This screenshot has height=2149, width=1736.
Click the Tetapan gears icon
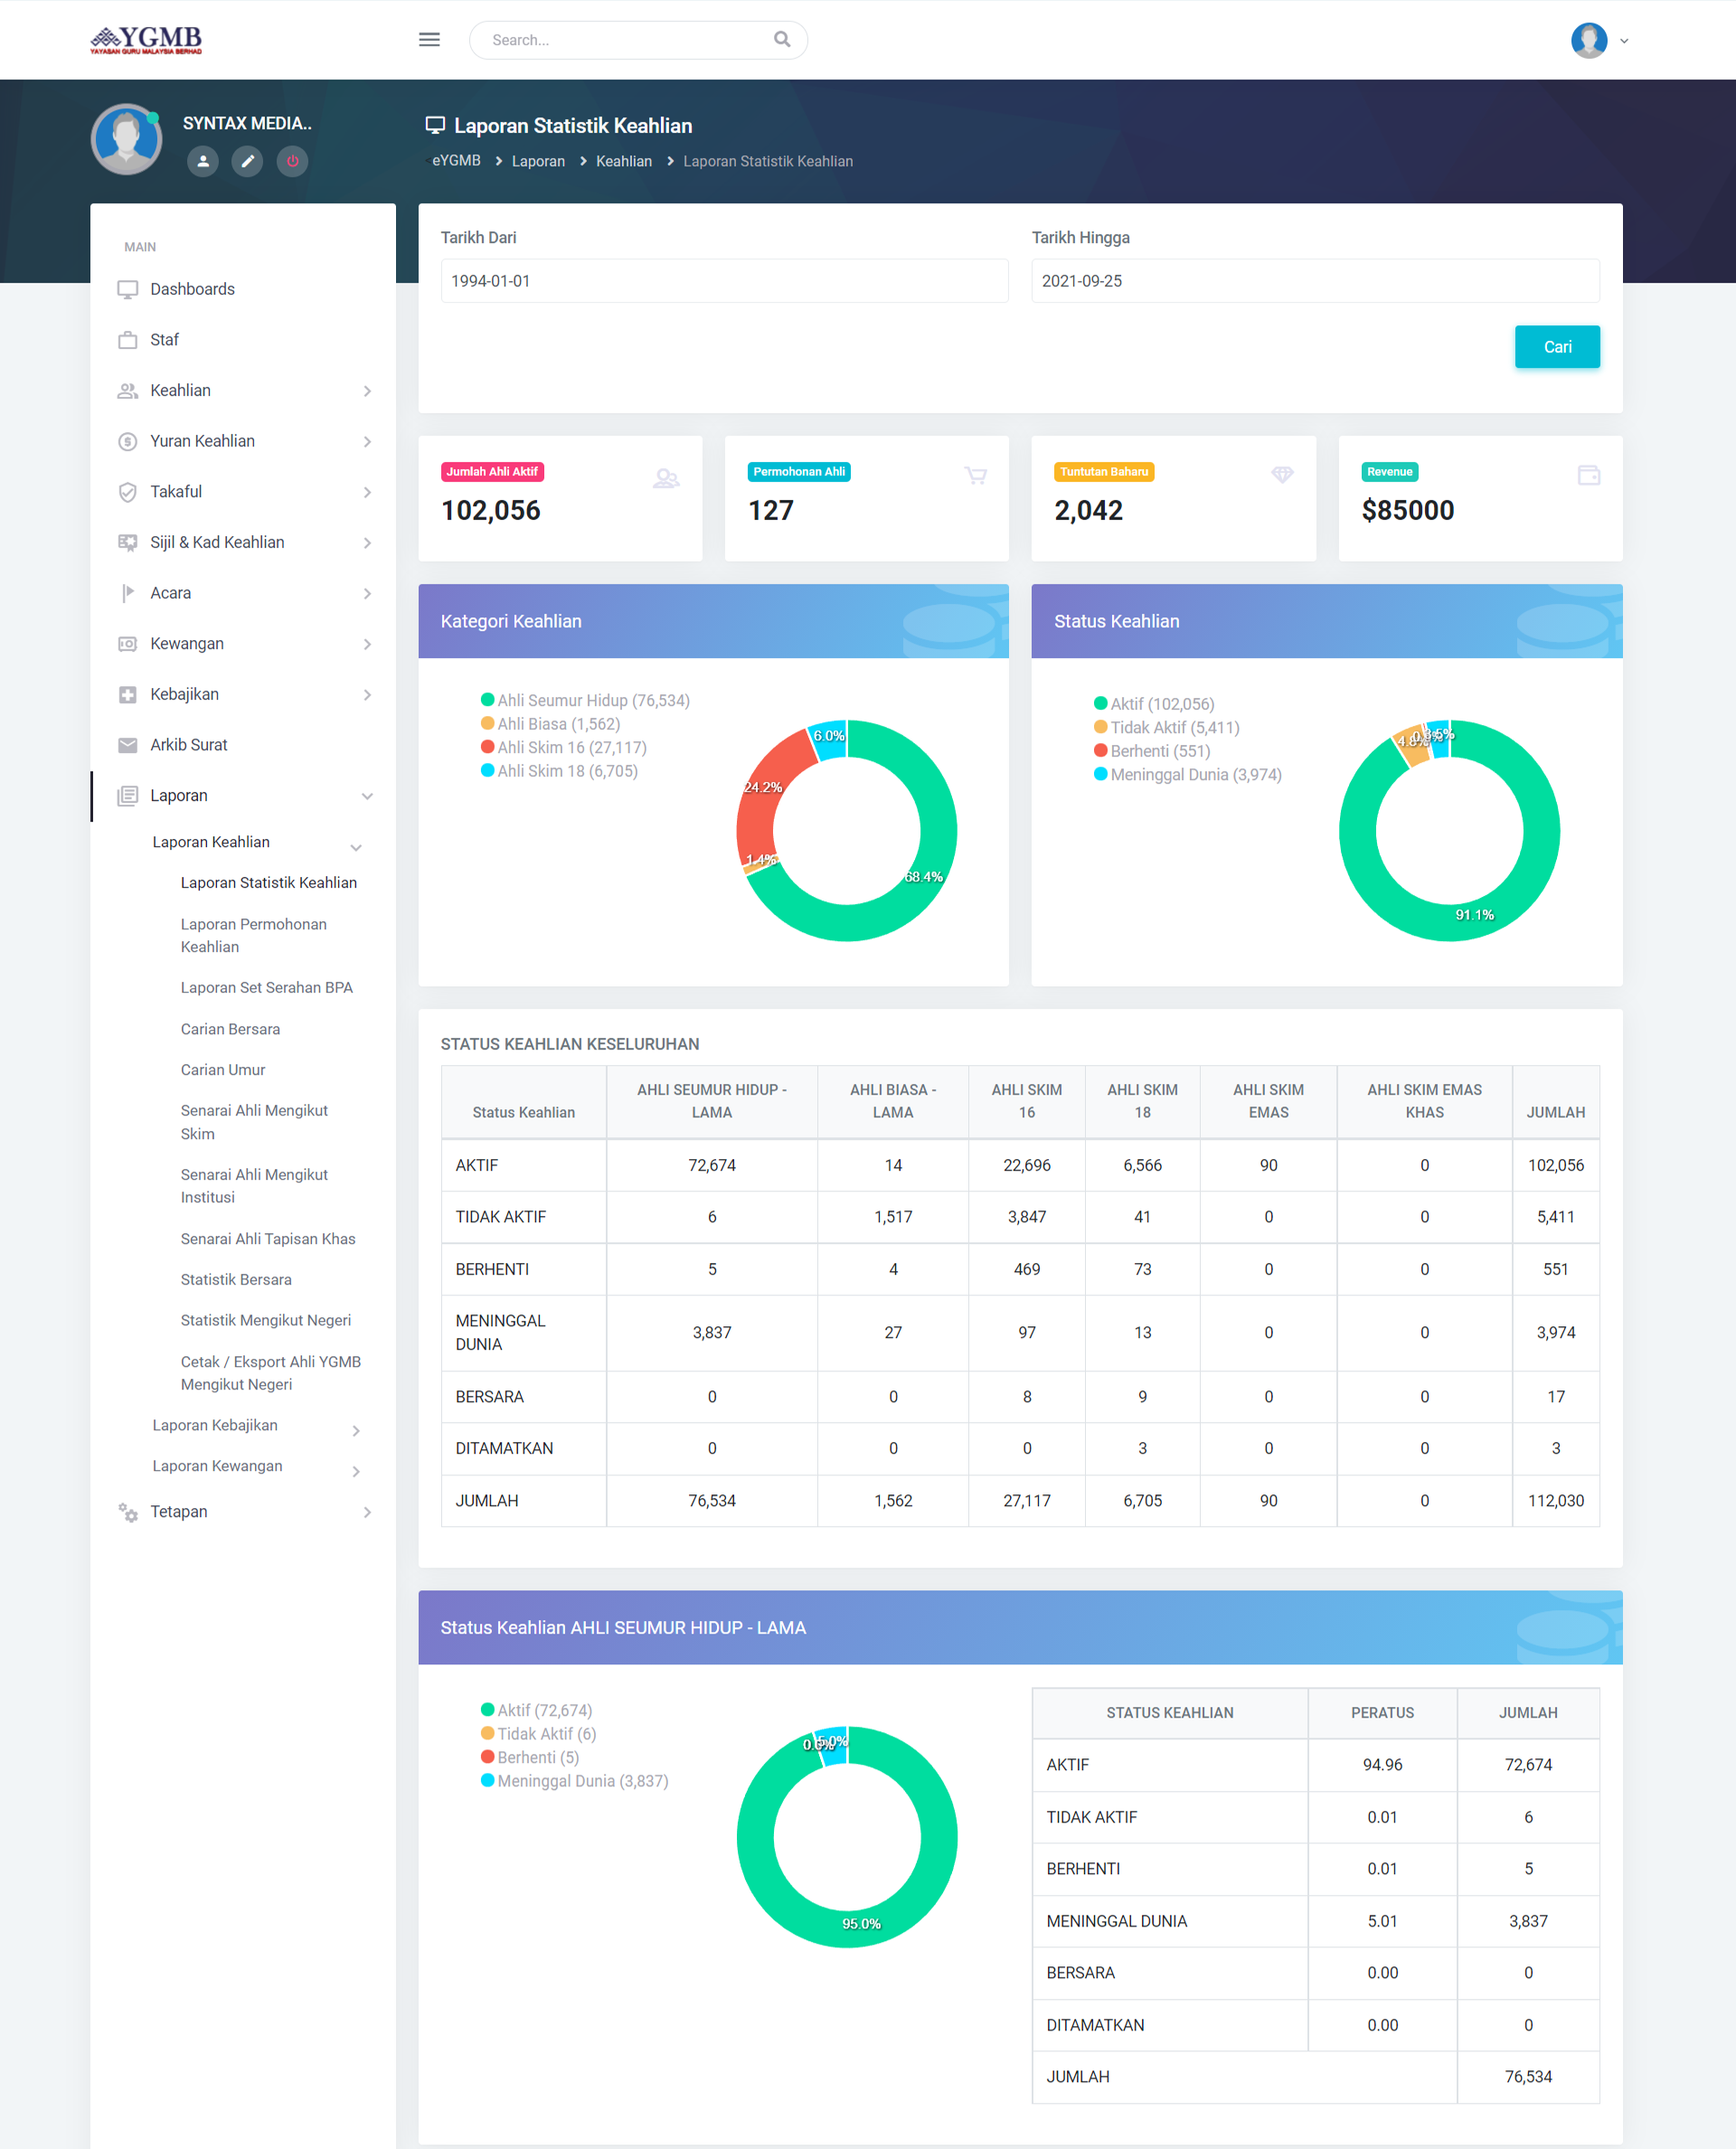pyautogui.click(x=127, y=1512)
